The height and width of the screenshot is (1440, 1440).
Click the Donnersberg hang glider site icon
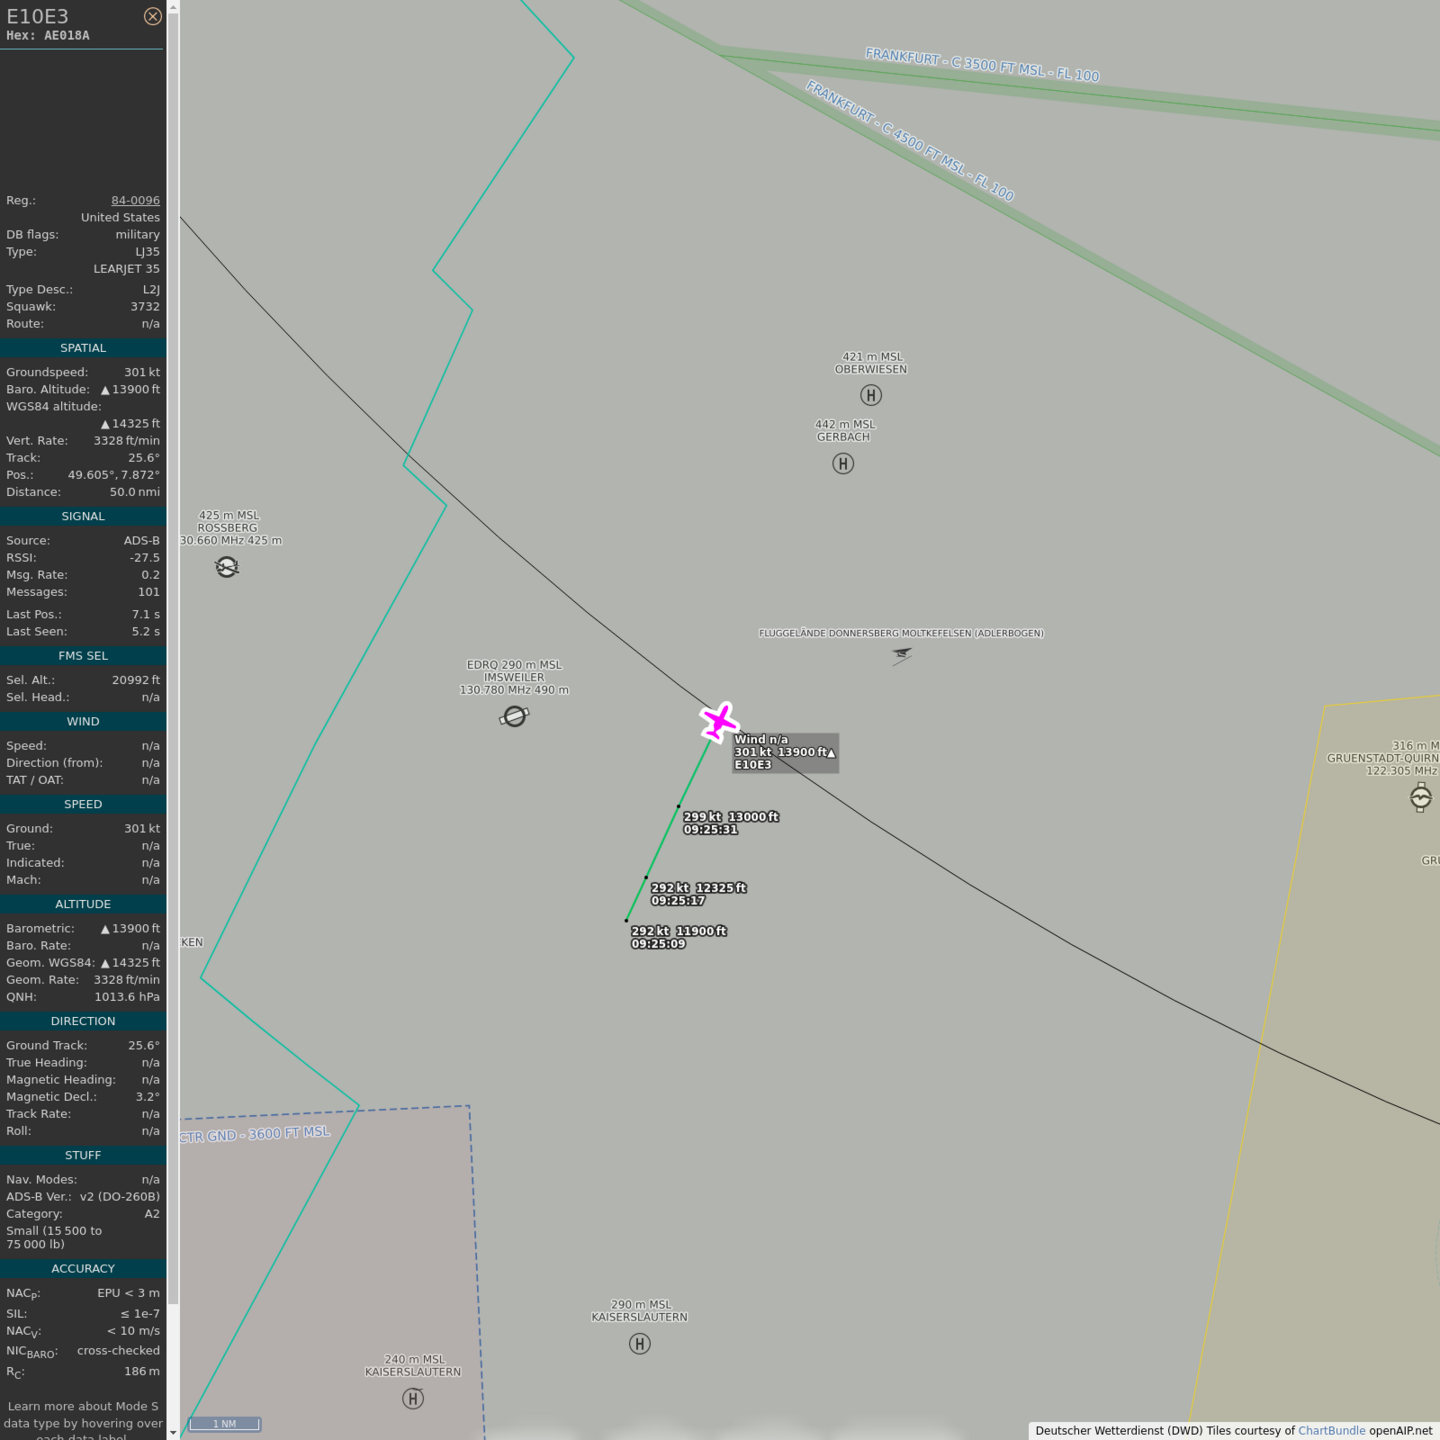[x=901, y=655]
